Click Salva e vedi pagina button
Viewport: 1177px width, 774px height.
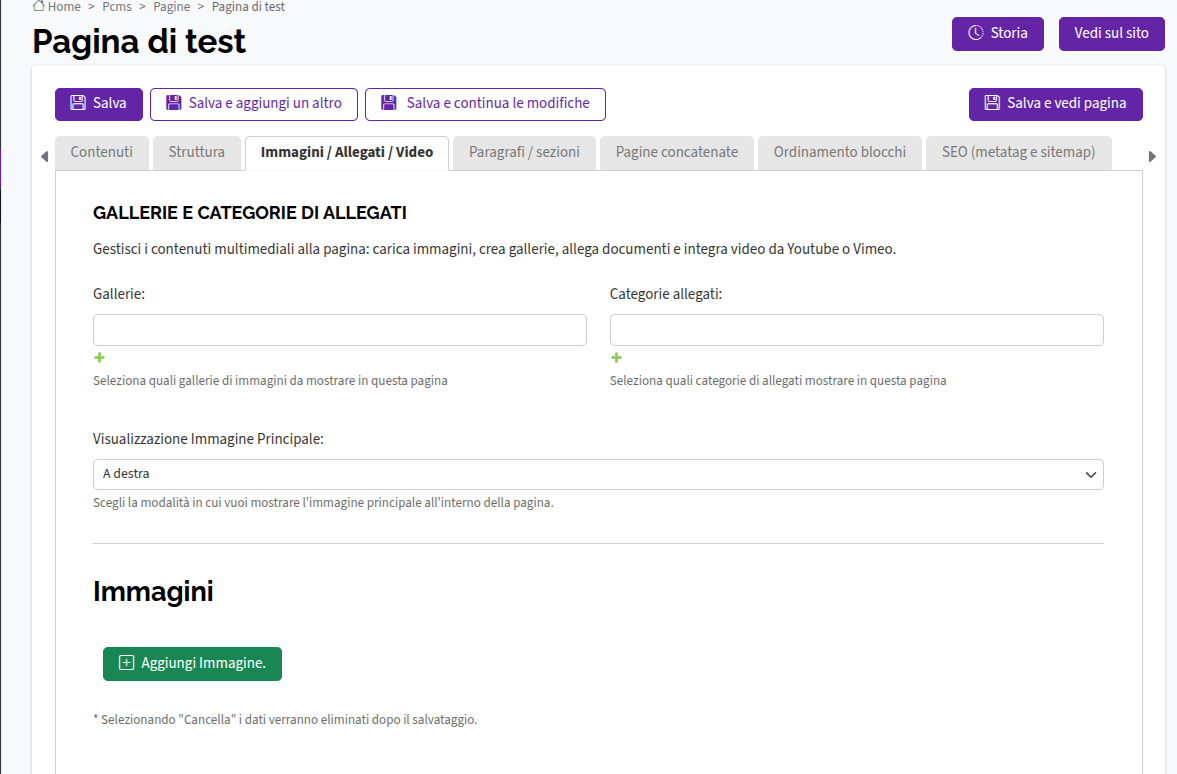1055,104
